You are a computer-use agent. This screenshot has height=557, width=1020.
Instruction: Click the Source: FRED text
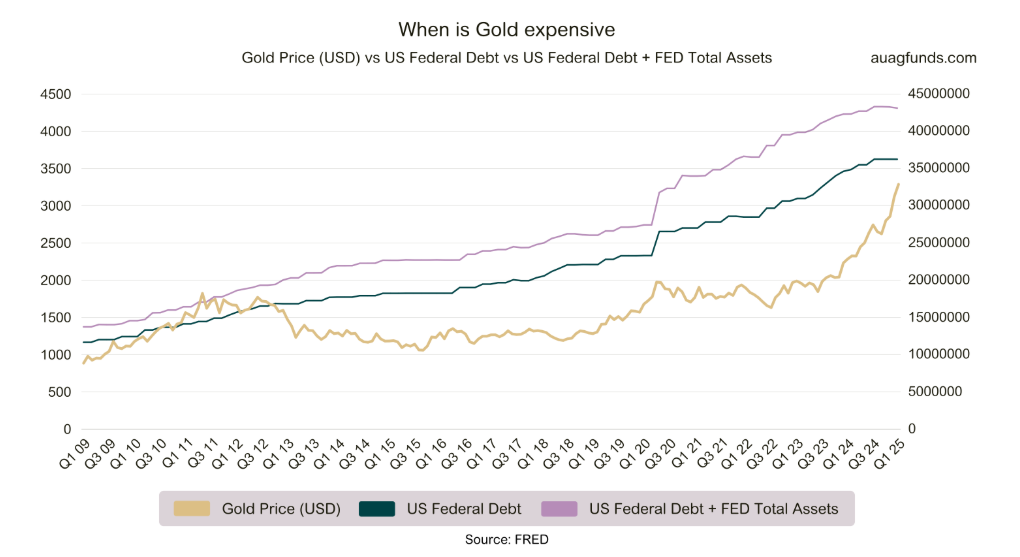pos(507,539)
